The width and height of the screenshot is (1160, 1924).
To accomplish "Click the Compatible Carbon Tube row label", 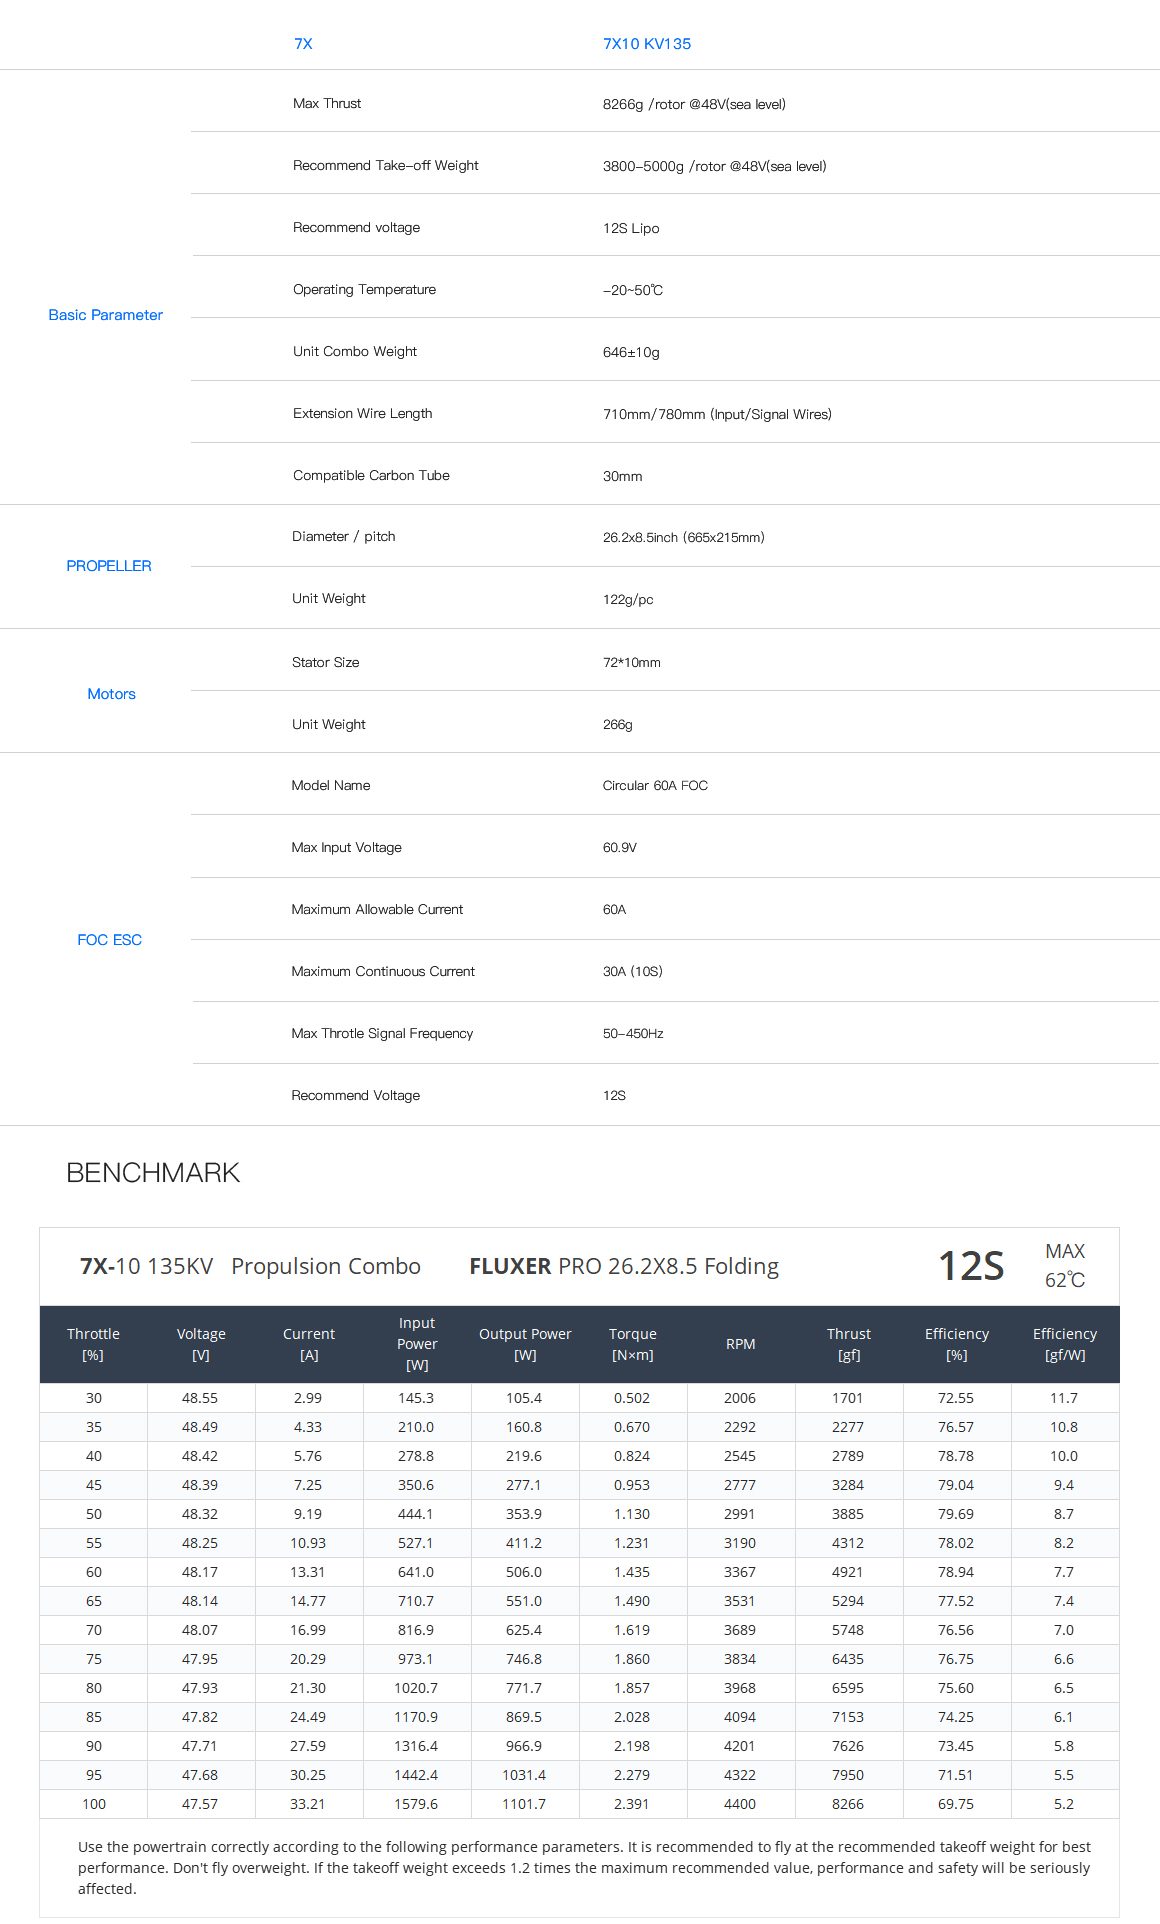I will 371,476.
